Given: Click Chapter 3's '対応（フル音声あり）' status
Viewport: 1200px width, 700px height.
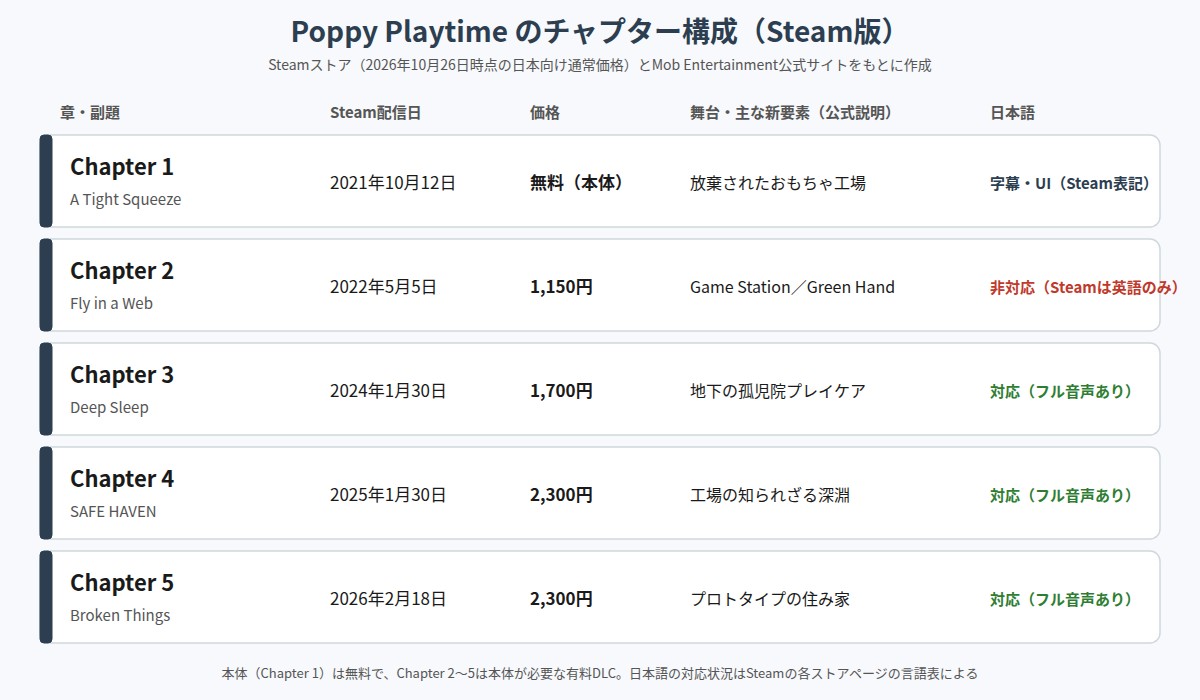Looking at the screenshot, I should point(1062,392).
